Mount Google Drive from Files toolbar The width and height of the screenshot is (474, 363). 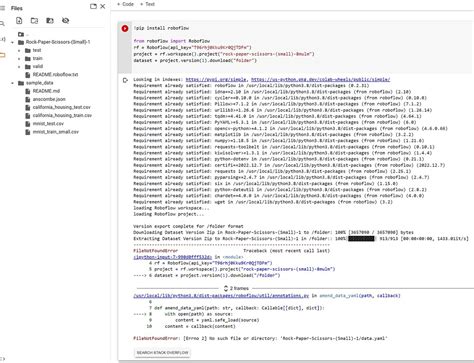(x=50, y=21)
